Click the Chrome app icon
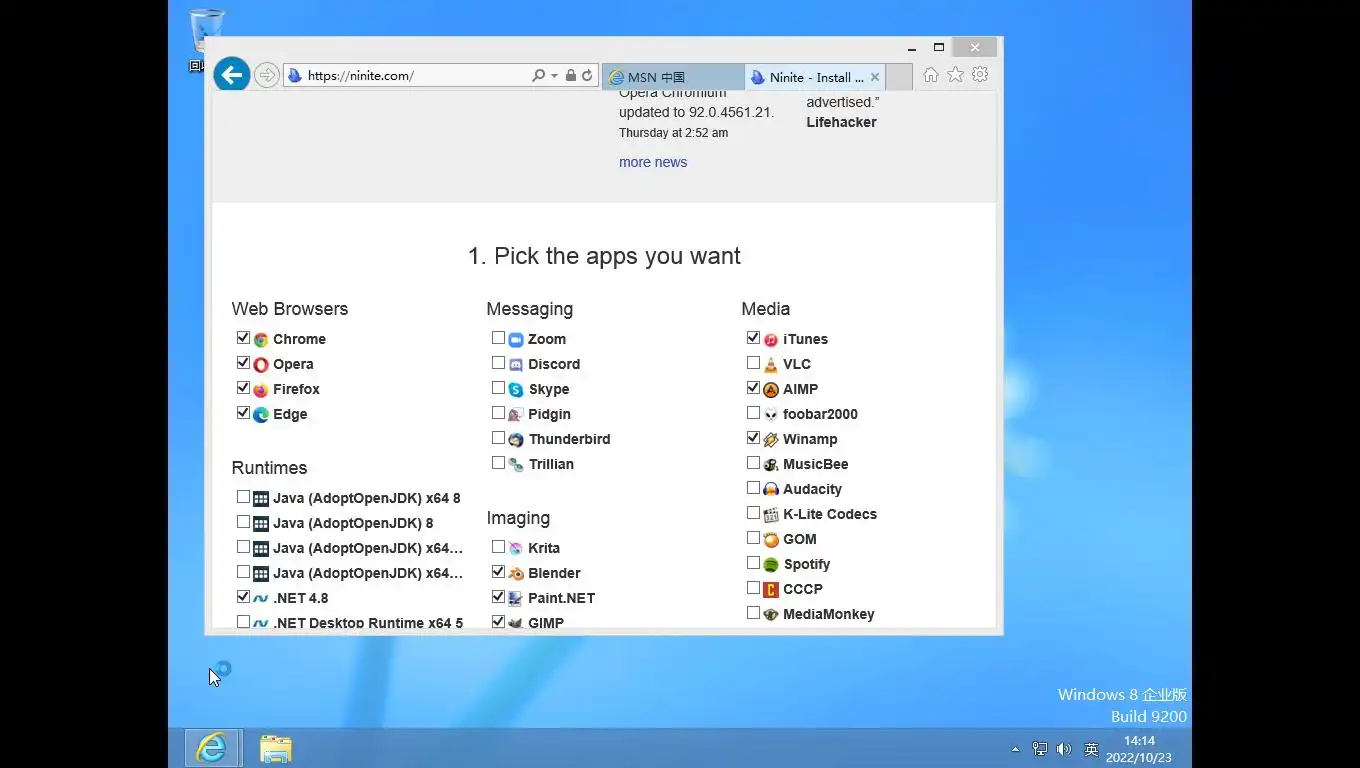The width and height of the screenshot is (1360, 768). tap(261, 340)
